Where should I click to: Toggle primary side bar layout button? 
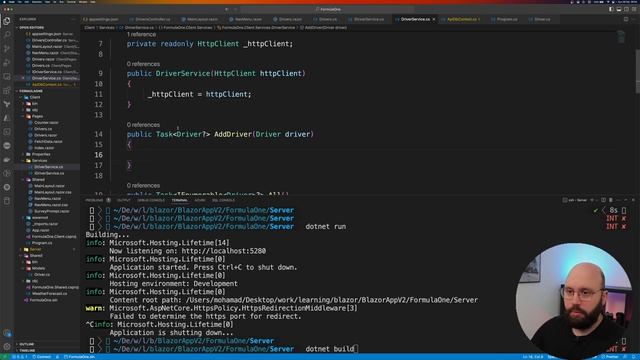point(611,9)
